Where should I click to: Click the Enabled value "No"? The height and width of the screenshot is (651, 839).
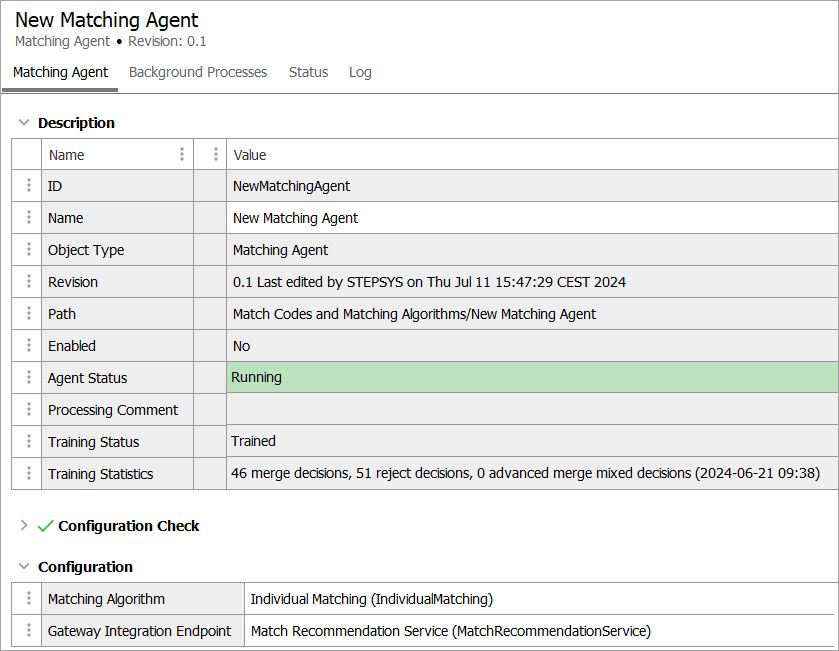tap(242, 346)
